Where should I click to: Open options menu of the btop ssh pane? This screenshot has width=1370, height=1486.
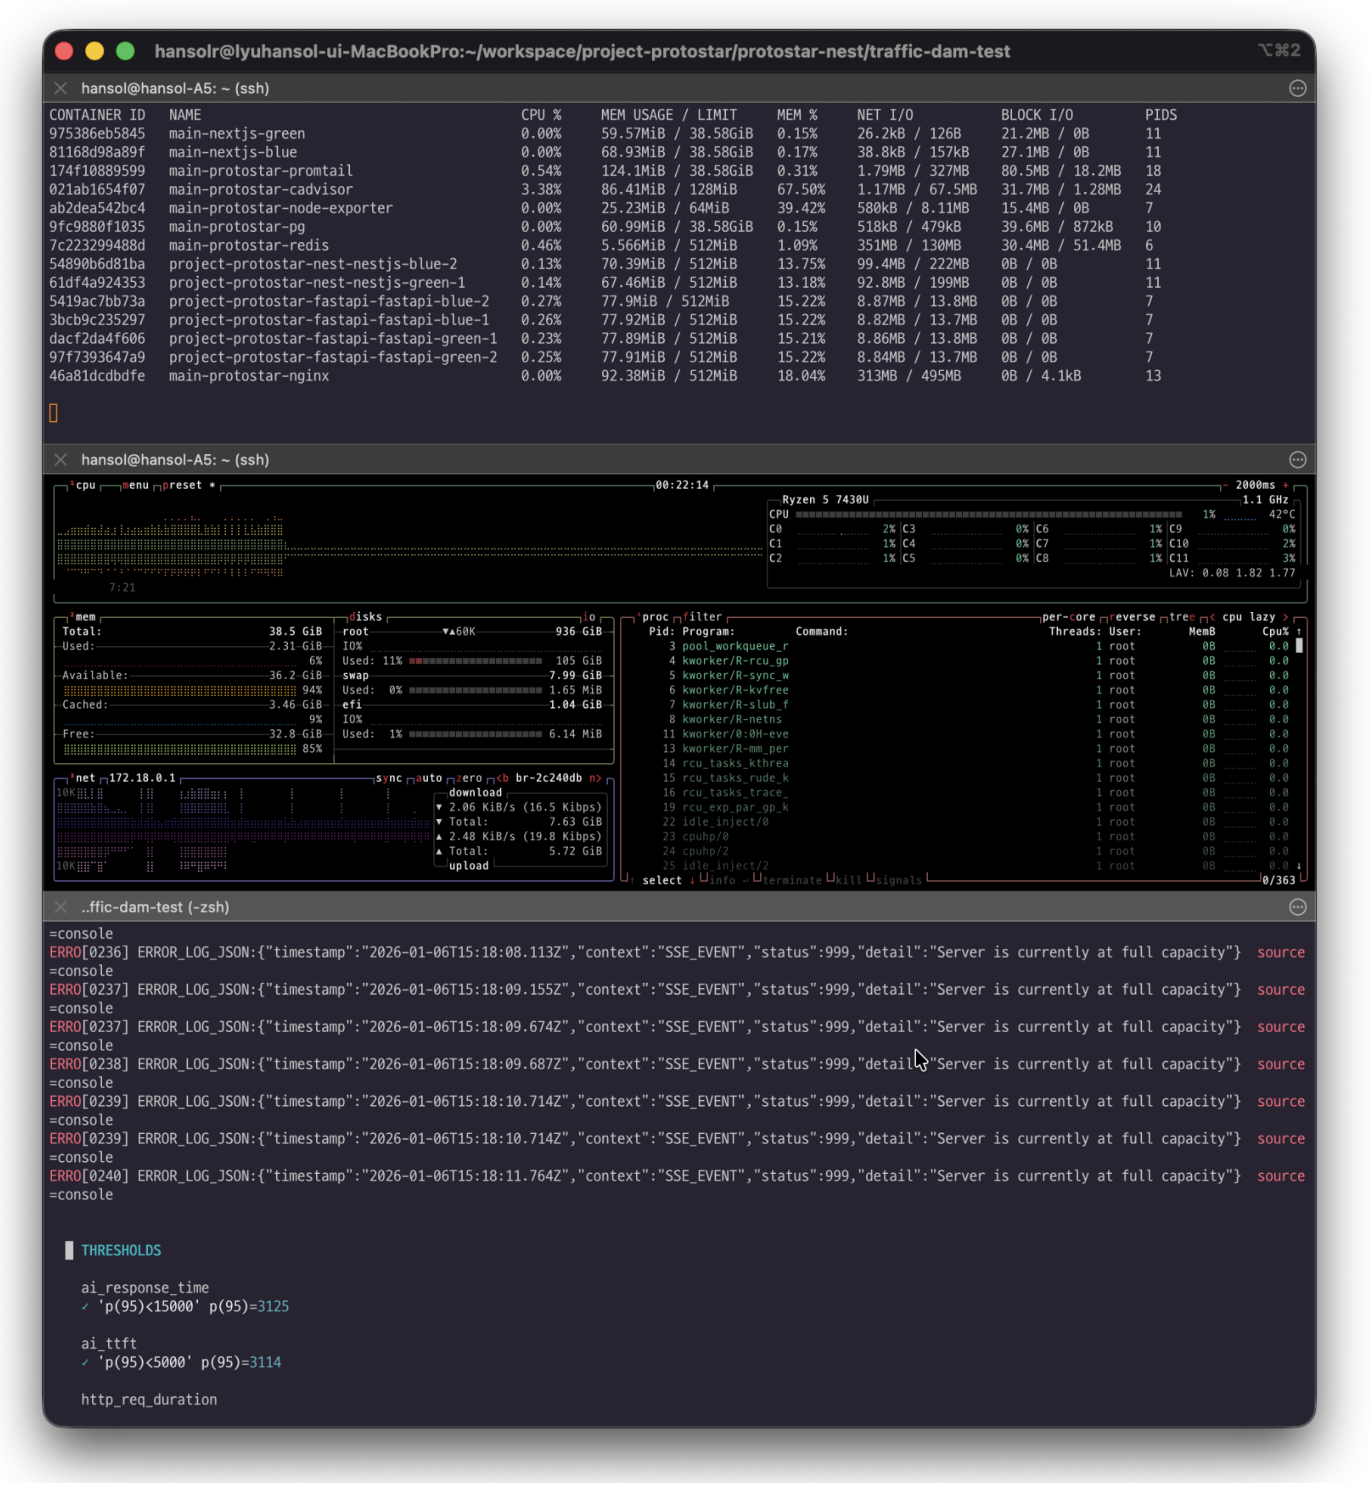pyautogui.click(x=1297, y=460)
